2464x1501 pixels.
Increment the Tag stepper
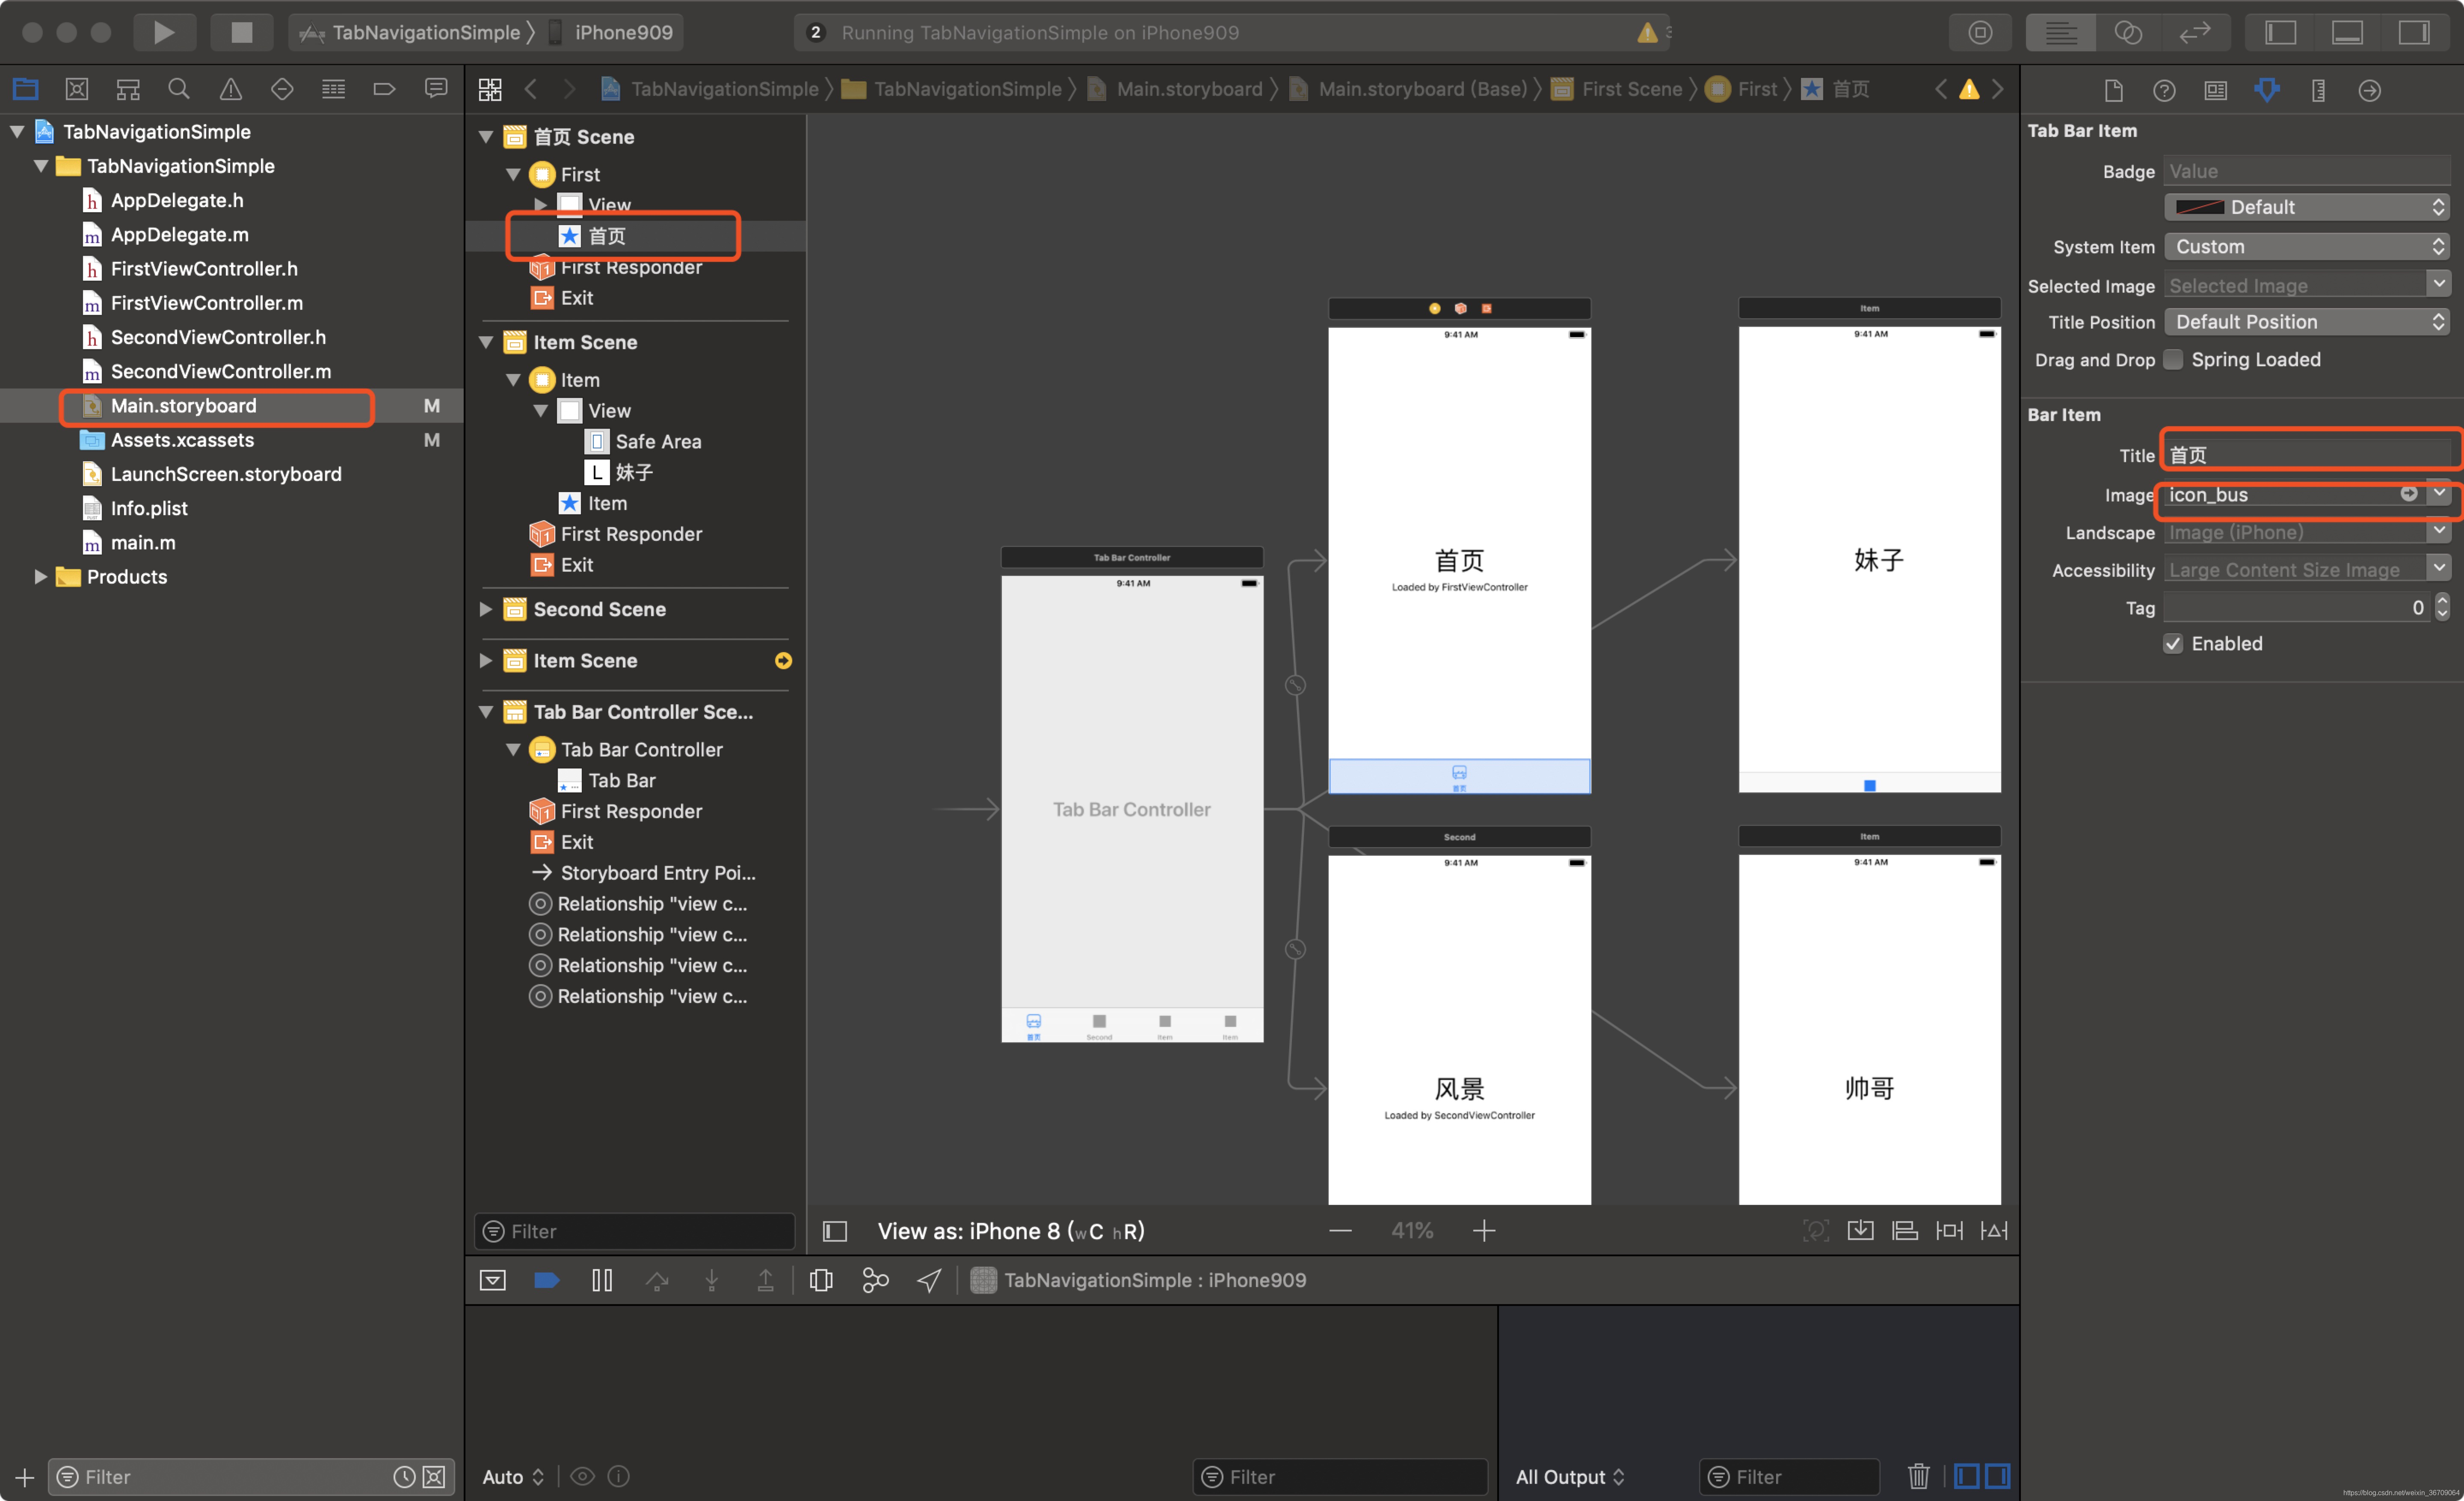coord(2442,600)
